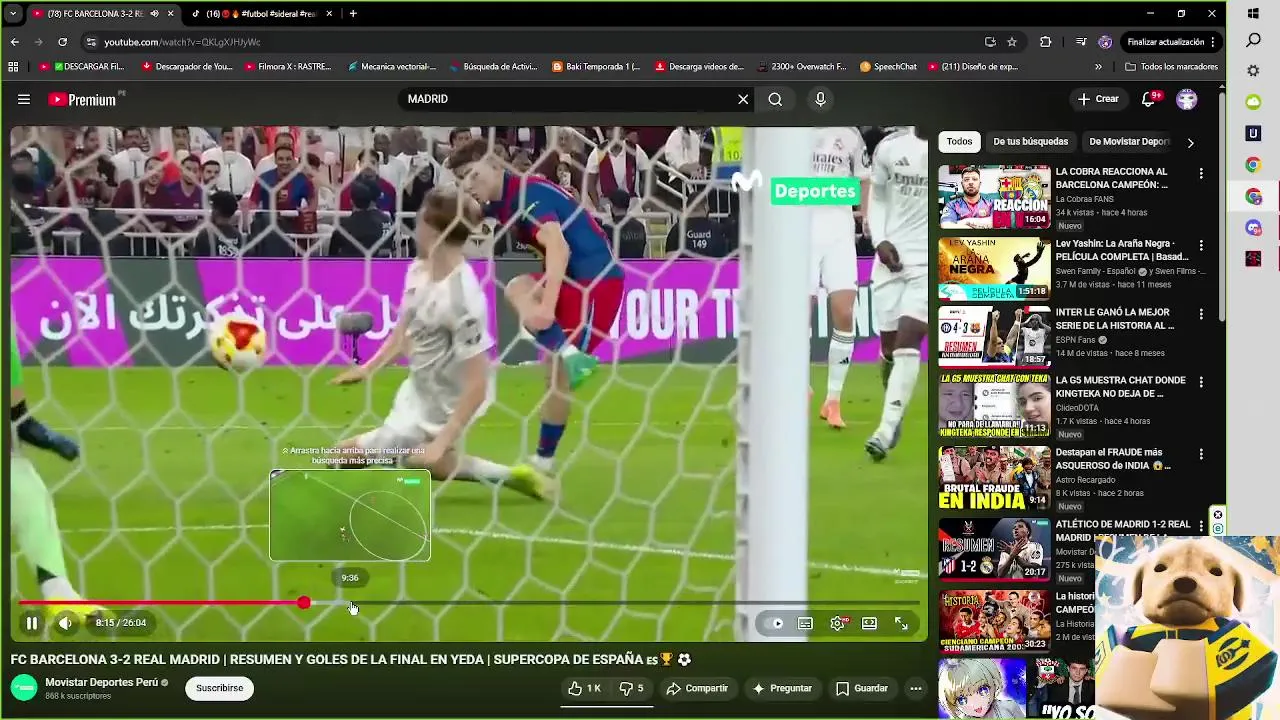Open the Todos los marcadores folder
The height and width of the screenshot is (720, 1280).
1171,67
